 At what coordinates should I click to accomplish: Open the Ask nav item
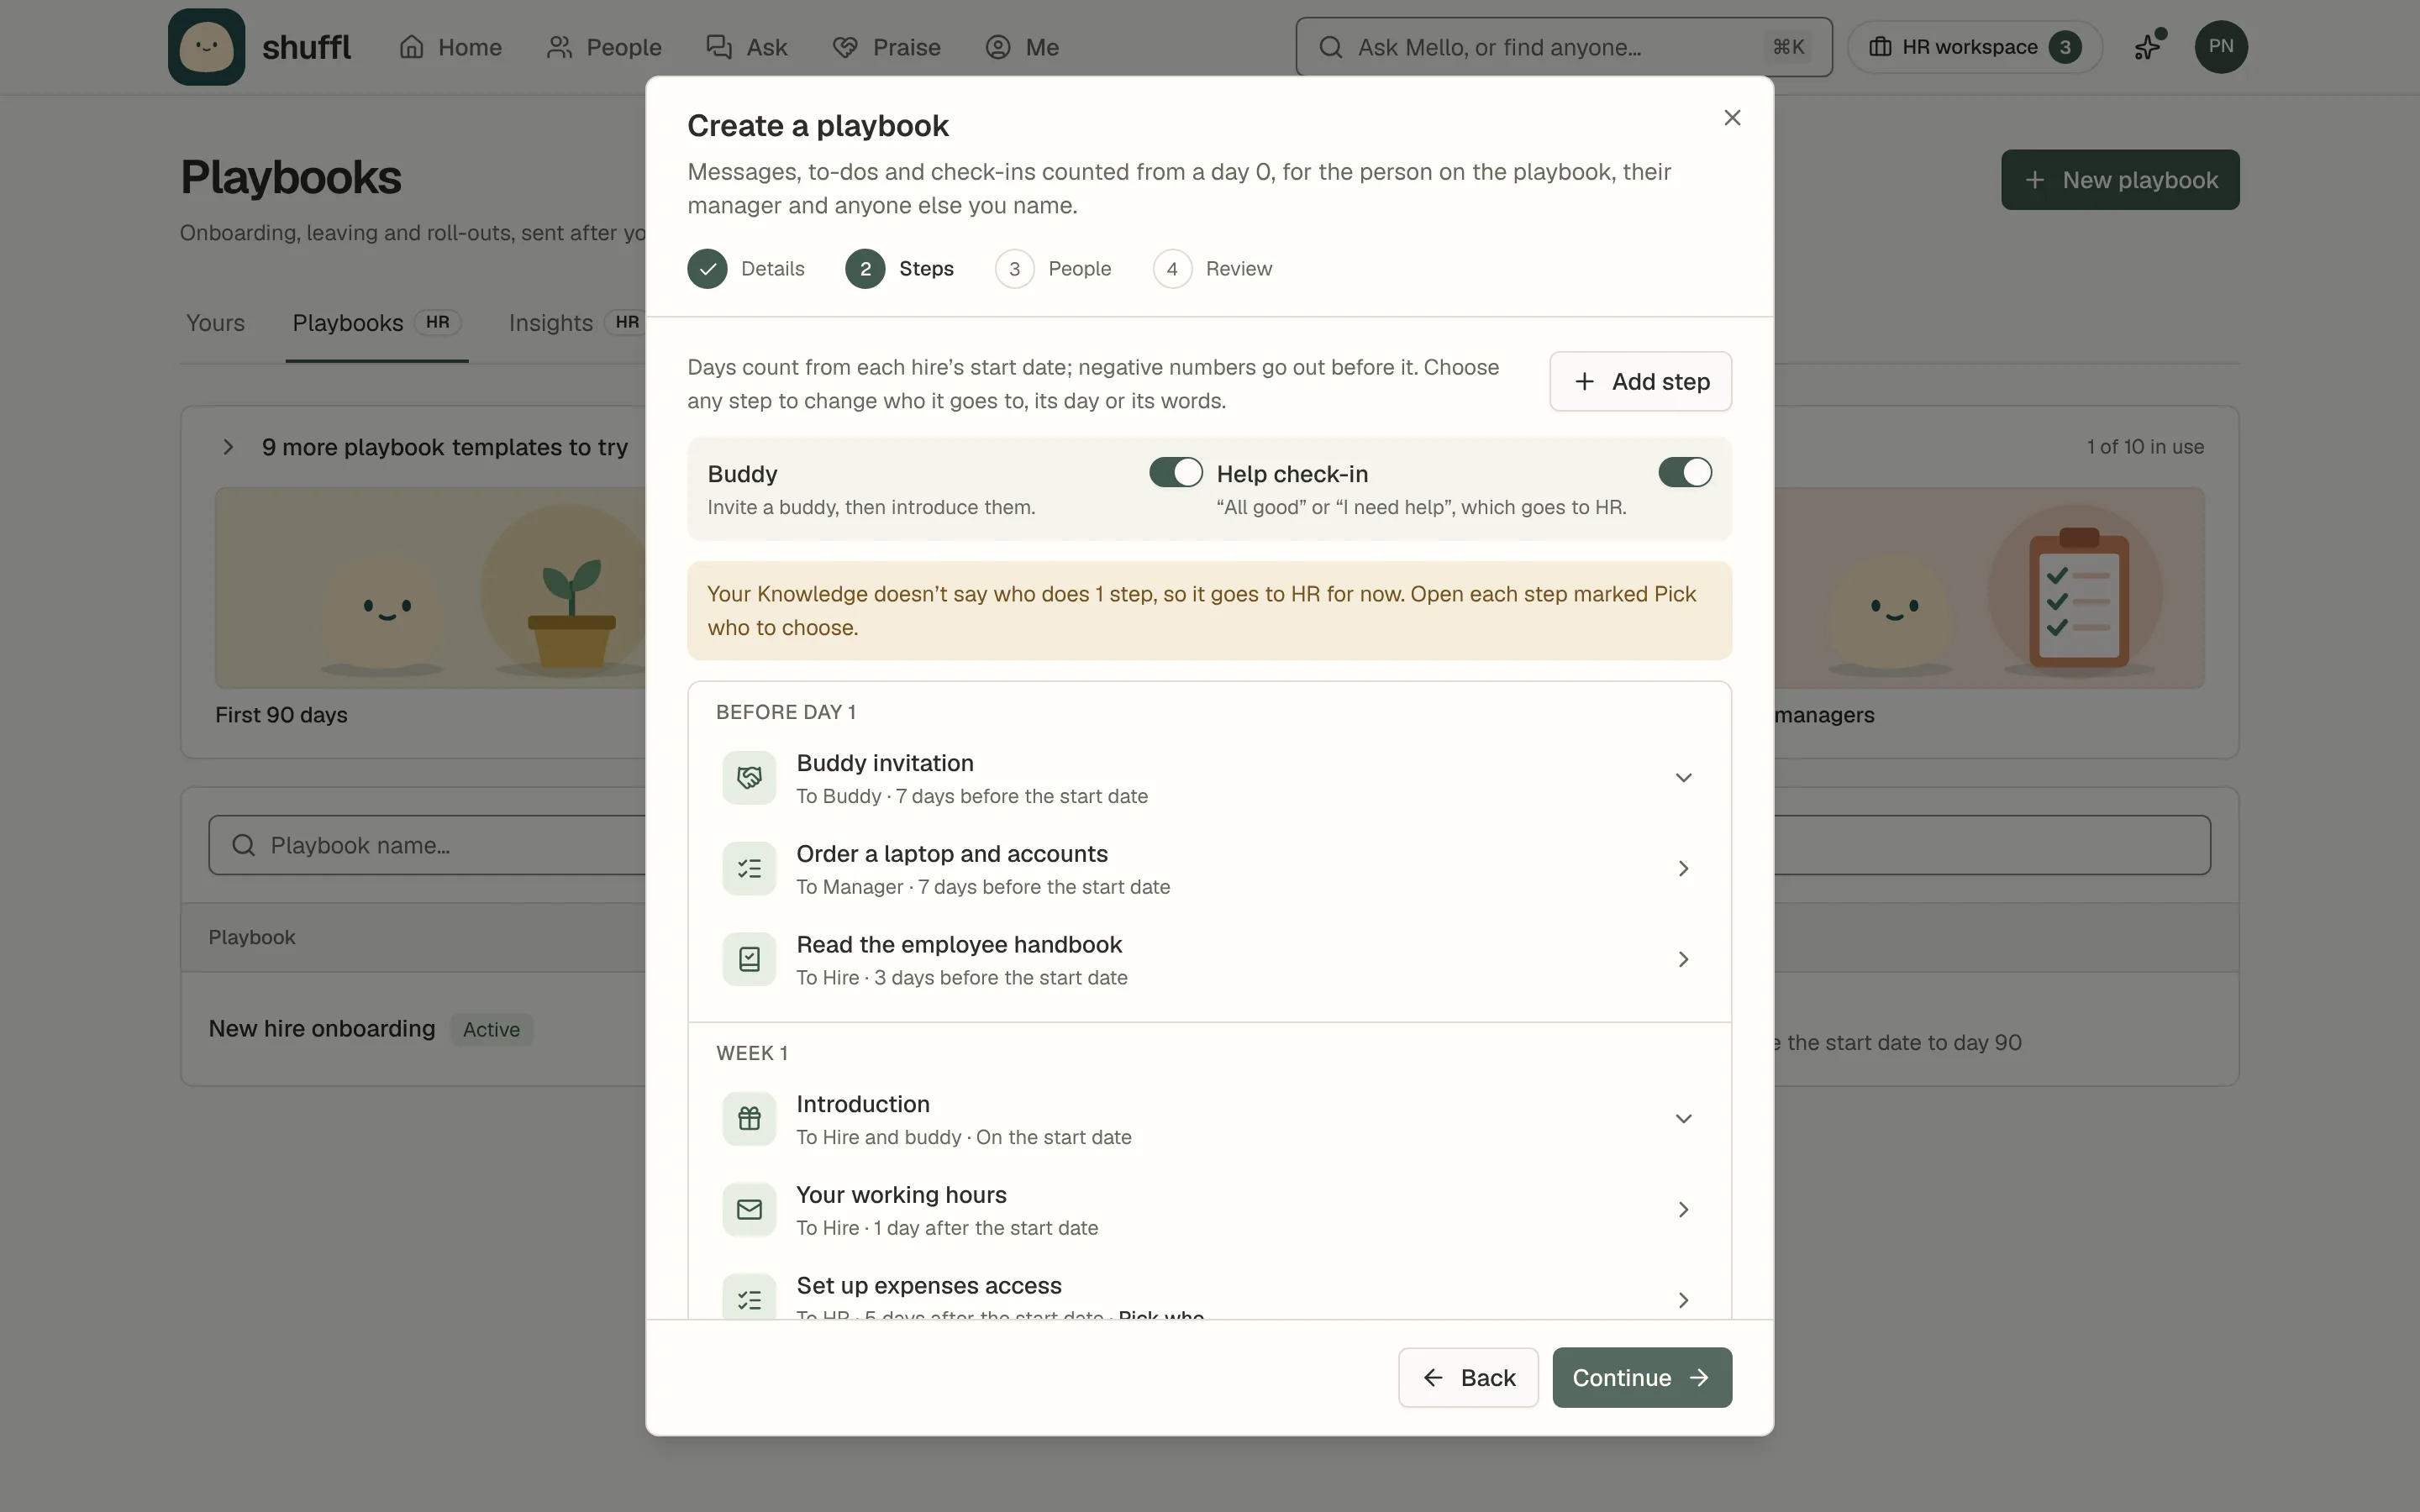point(747,47)
